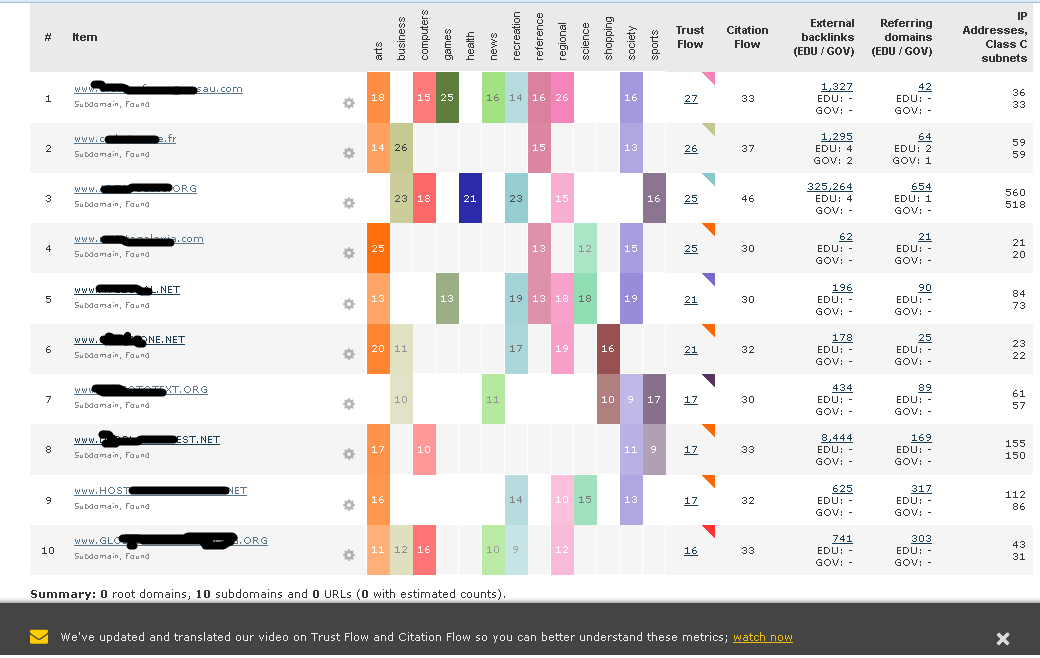Click the gear icon in row 5
The height and width of the screenshot is (658, 1040).
click(349, 304)
